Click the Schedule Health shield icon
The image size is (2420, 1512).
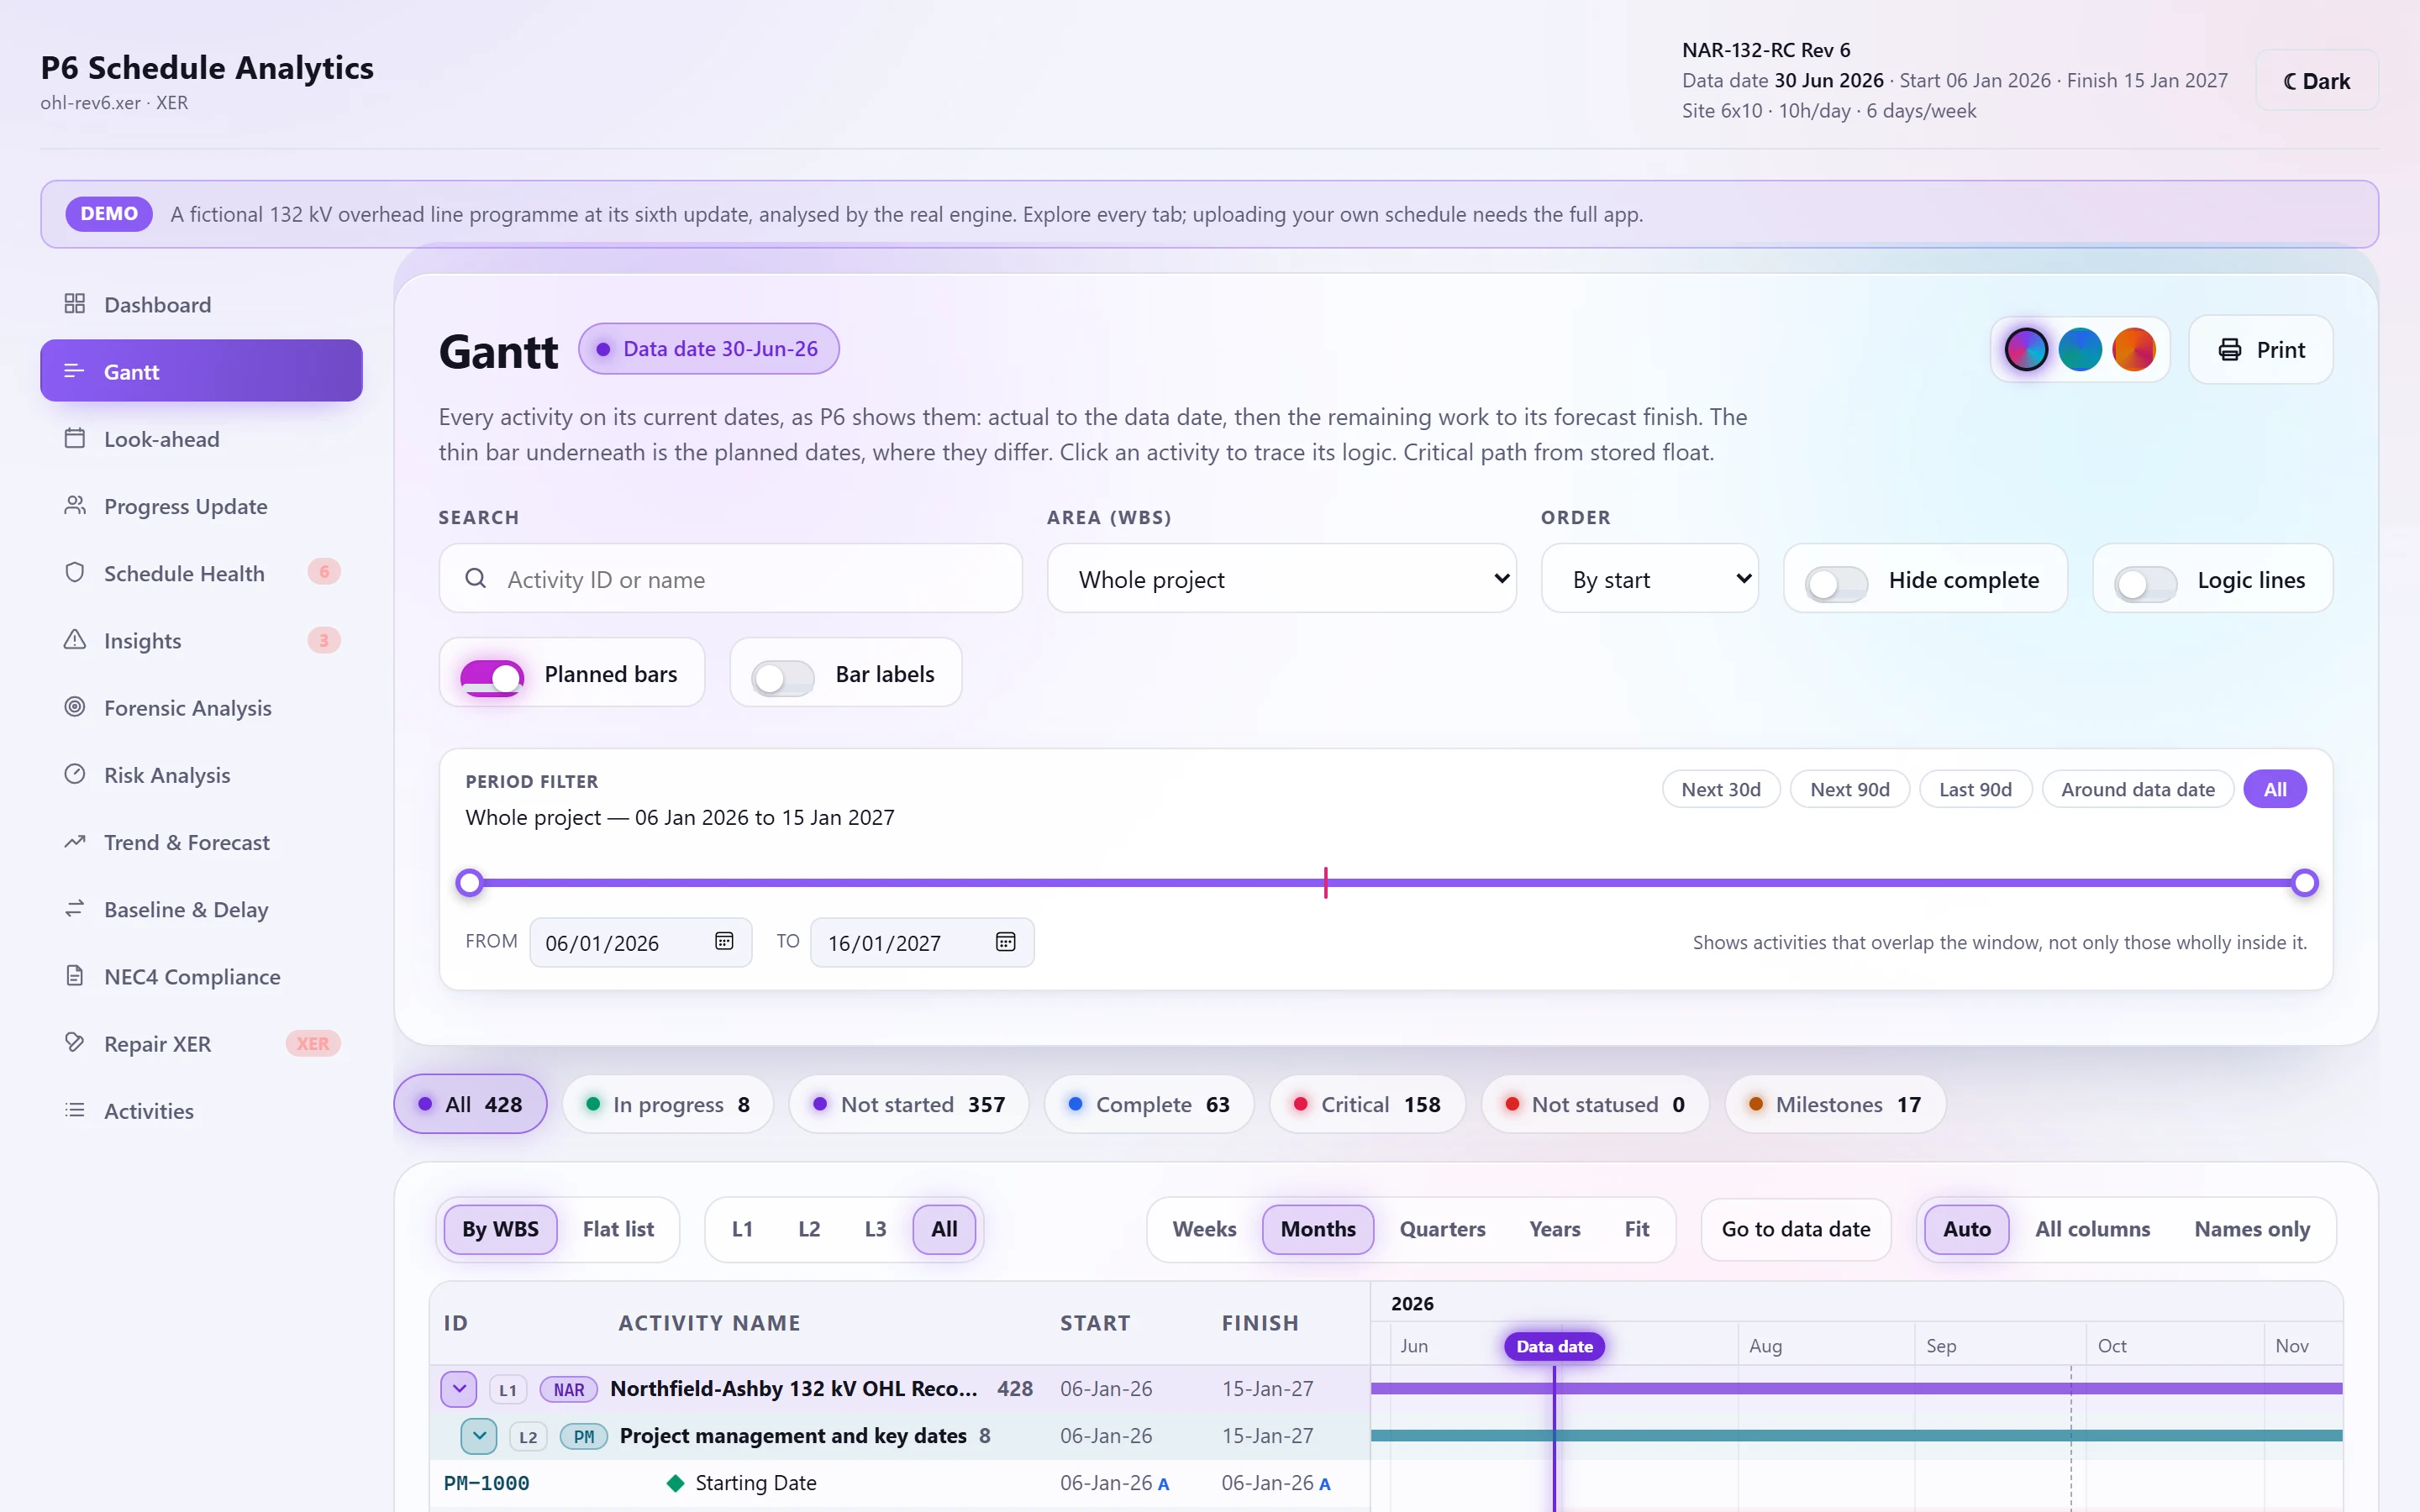pos(75,572)
